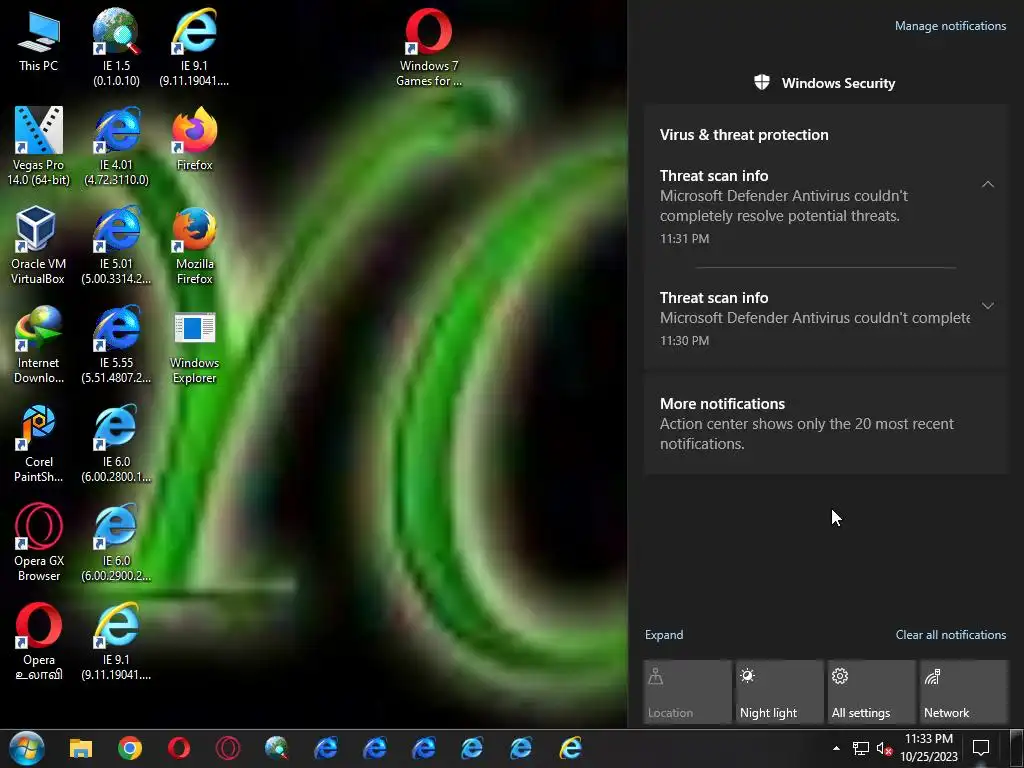1024x768 pixels.
Task: Toggle Night light quick action
Action: (x=779, y=692)
